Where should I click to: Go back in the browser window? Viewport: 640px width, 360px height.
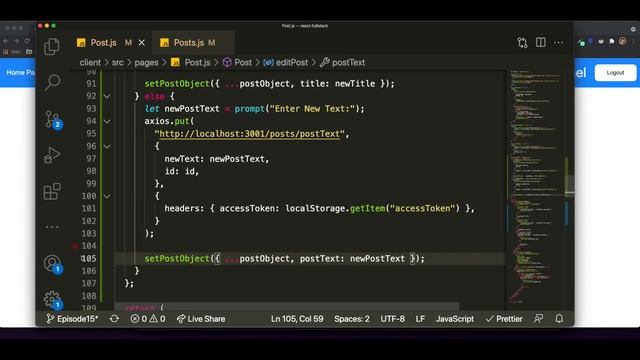click(6, 41)
